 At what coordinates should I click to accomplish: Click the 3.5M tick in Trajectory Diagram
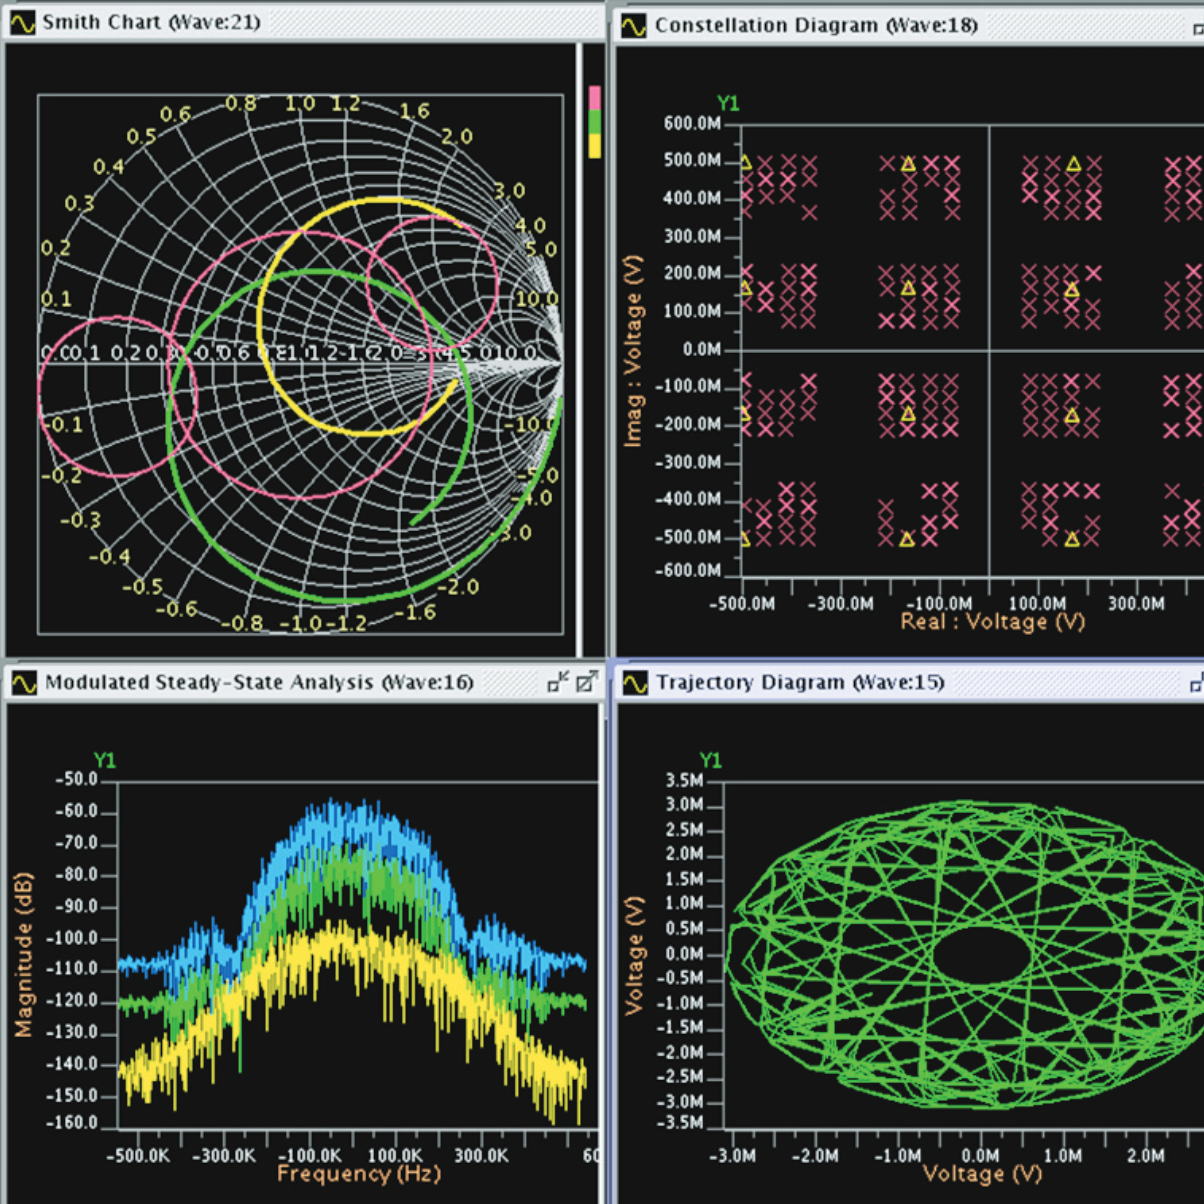pyautogui.click(x=683, y=781)
